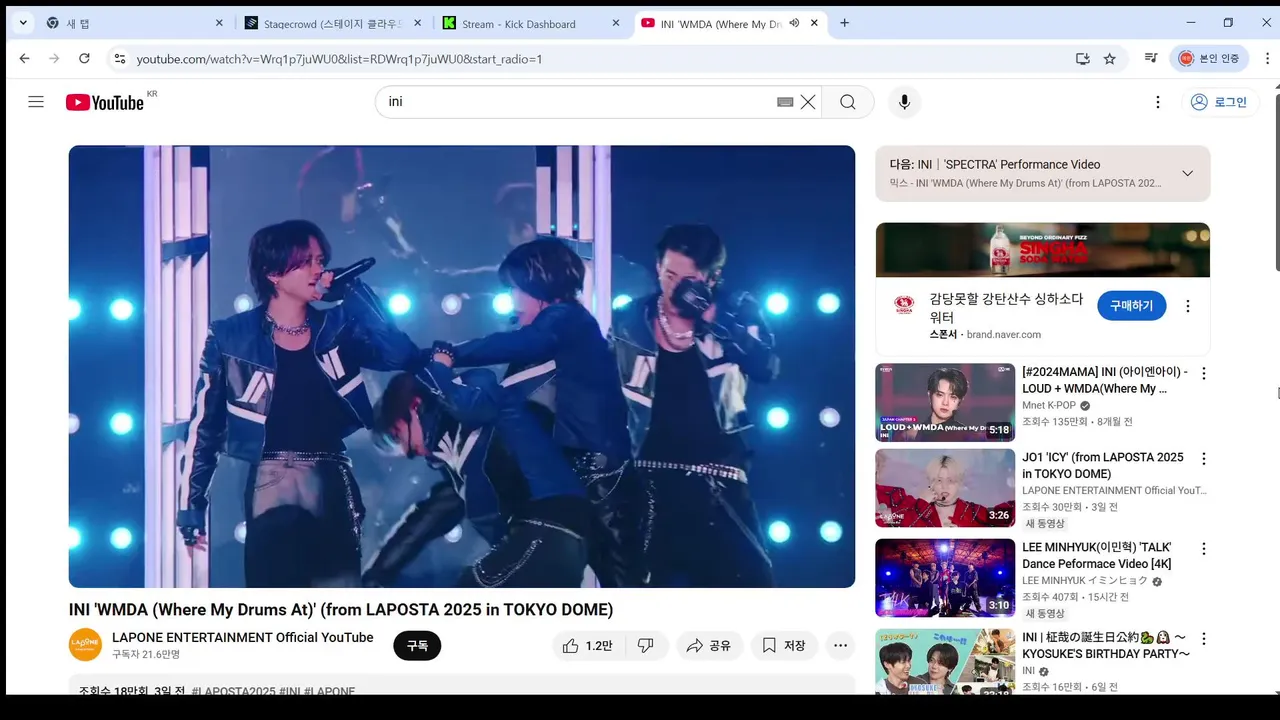The height and width of the screenshot is (720, 1280).
Task: Close the 새 탭 tab
Action: (x=219, y=23)
